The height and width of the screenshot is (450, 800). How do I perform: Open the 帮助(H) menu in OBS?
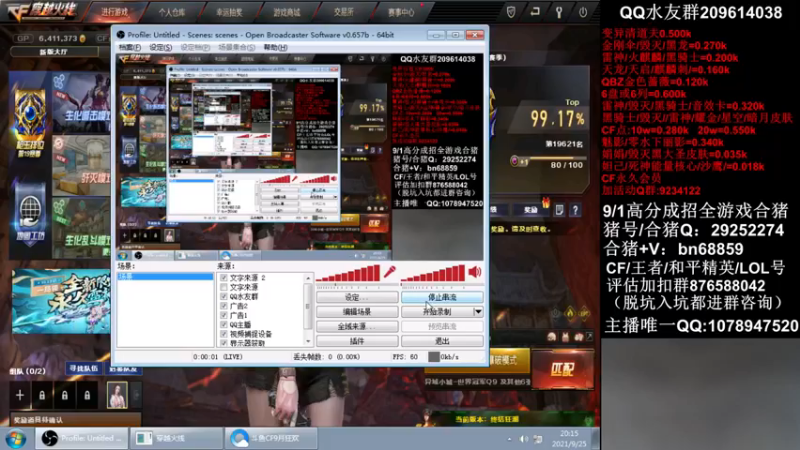point(276,47)
